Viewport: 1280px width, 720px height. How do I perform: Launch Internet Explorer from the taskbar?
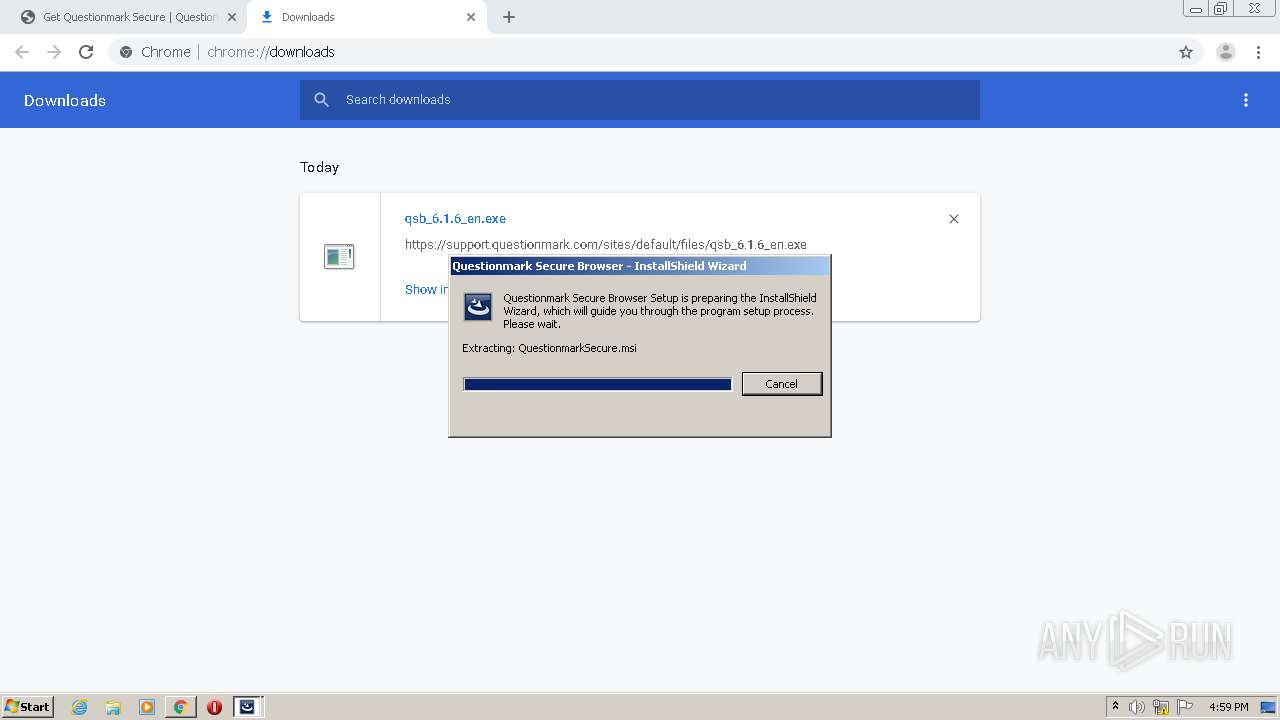click(79, 707)
